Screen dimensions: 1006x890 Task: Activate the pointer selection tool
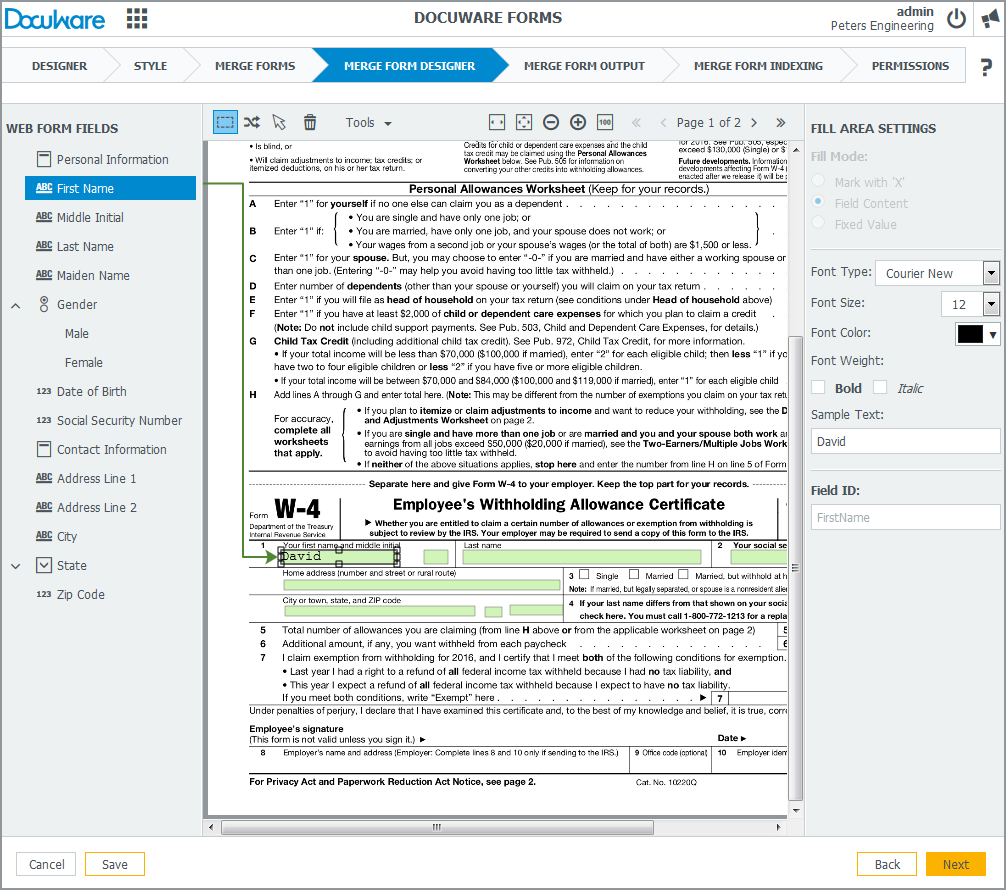click(280, 121)
